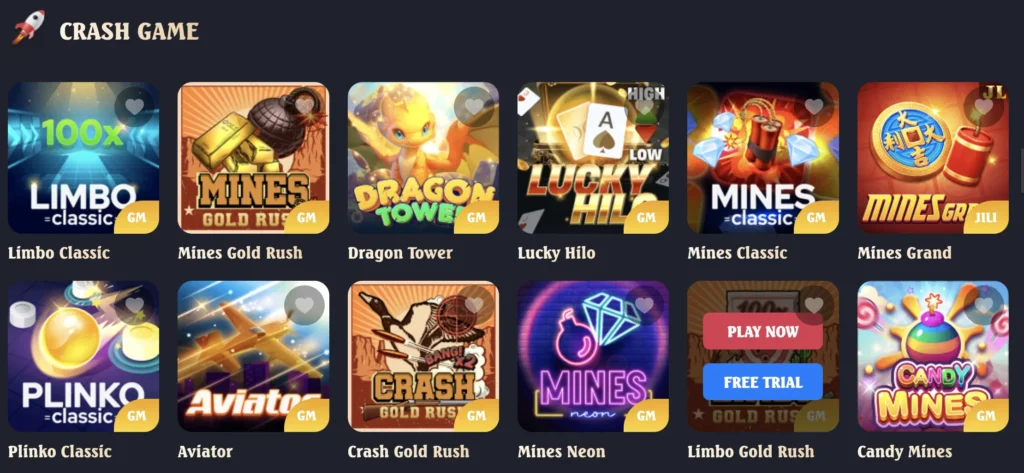Favorite Limbo Classic with its heart icon
The height and width of the screenshot is (473, 1024).
pos(135,106)
